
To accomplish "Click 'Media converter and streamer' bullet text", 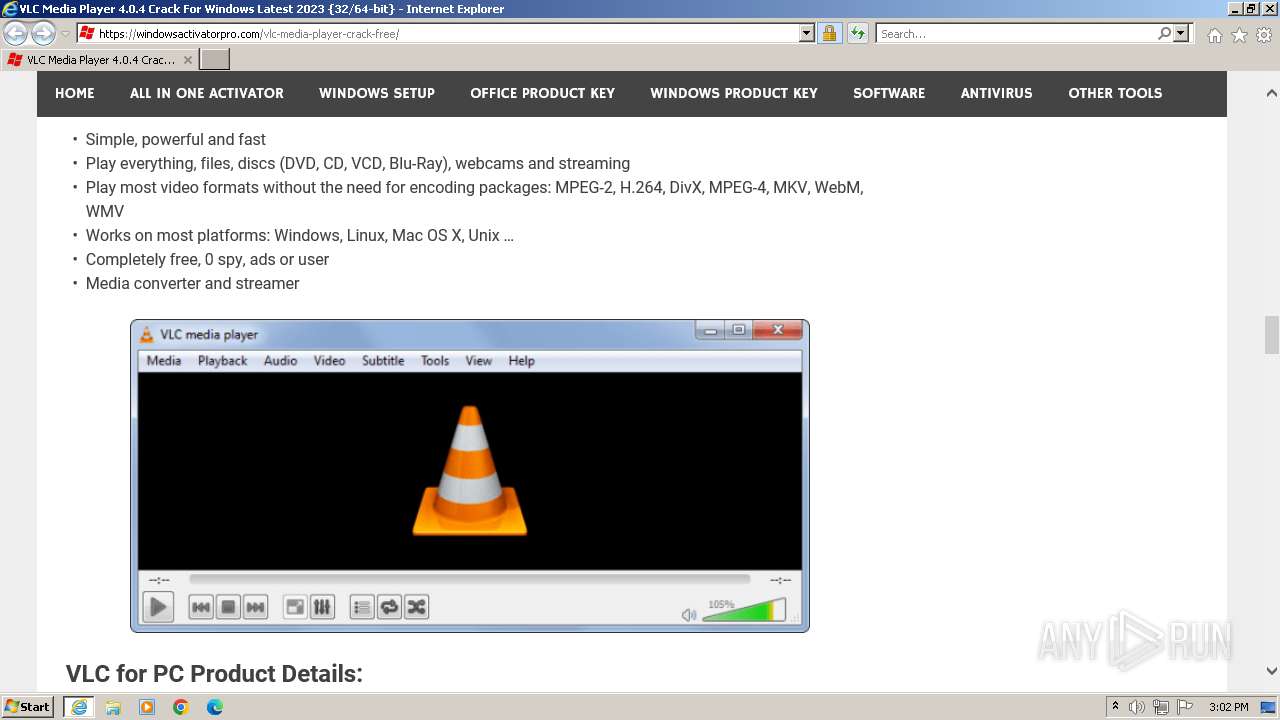I will coord(193,284).
